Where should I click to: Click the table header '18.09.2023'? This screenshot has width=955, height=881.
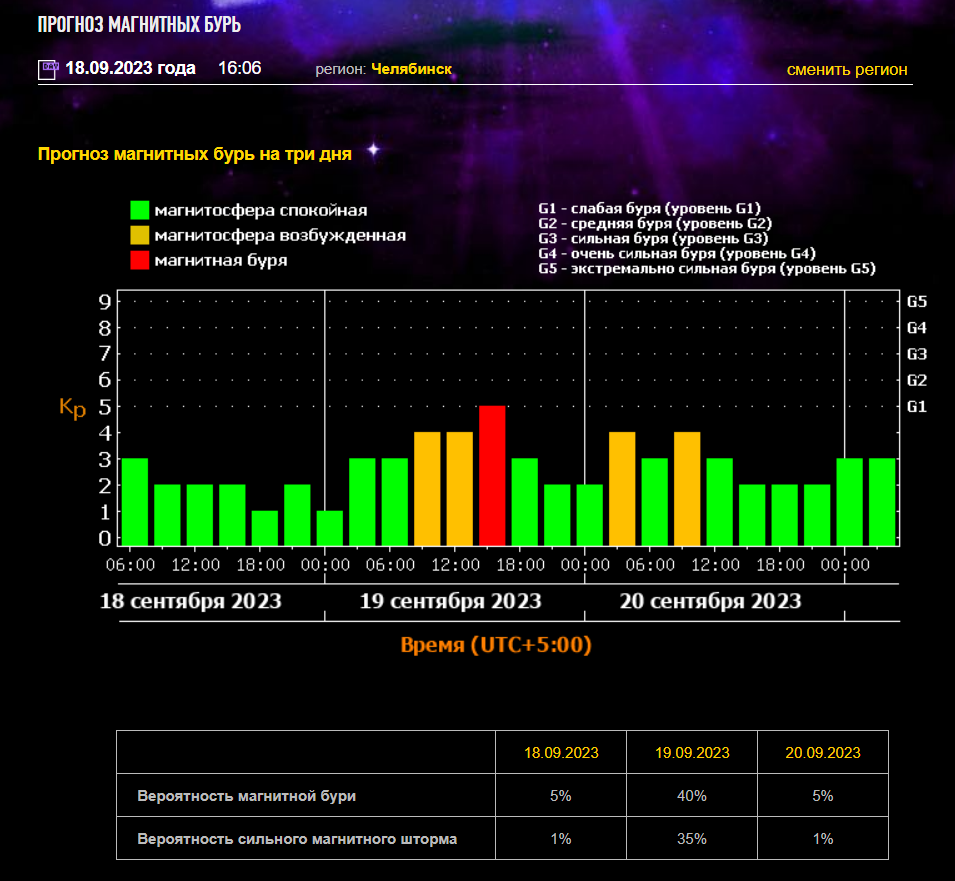(x=561, y=753)
